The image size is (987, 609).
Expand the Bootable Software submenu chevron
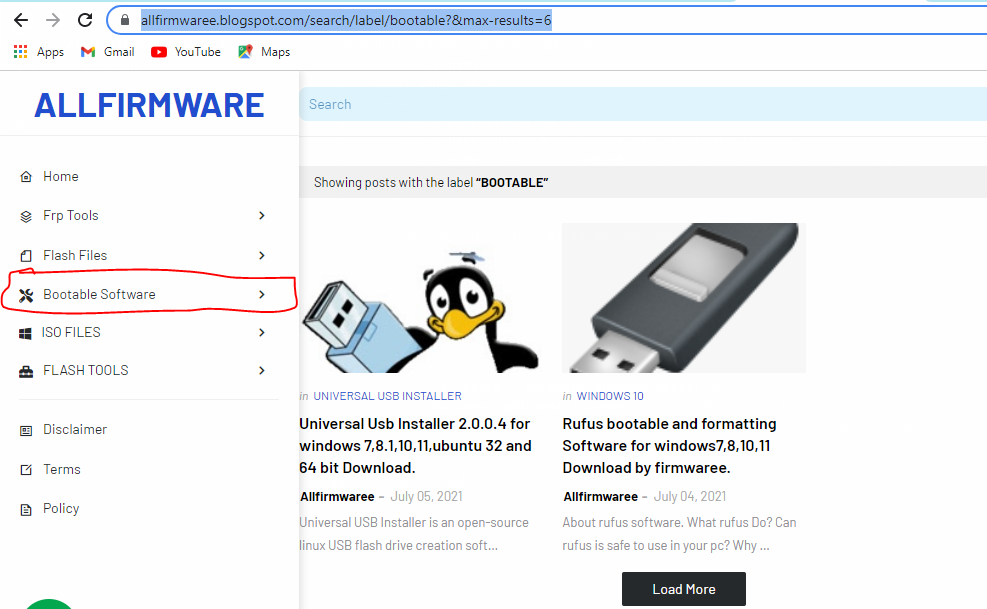tap(262, 294)
